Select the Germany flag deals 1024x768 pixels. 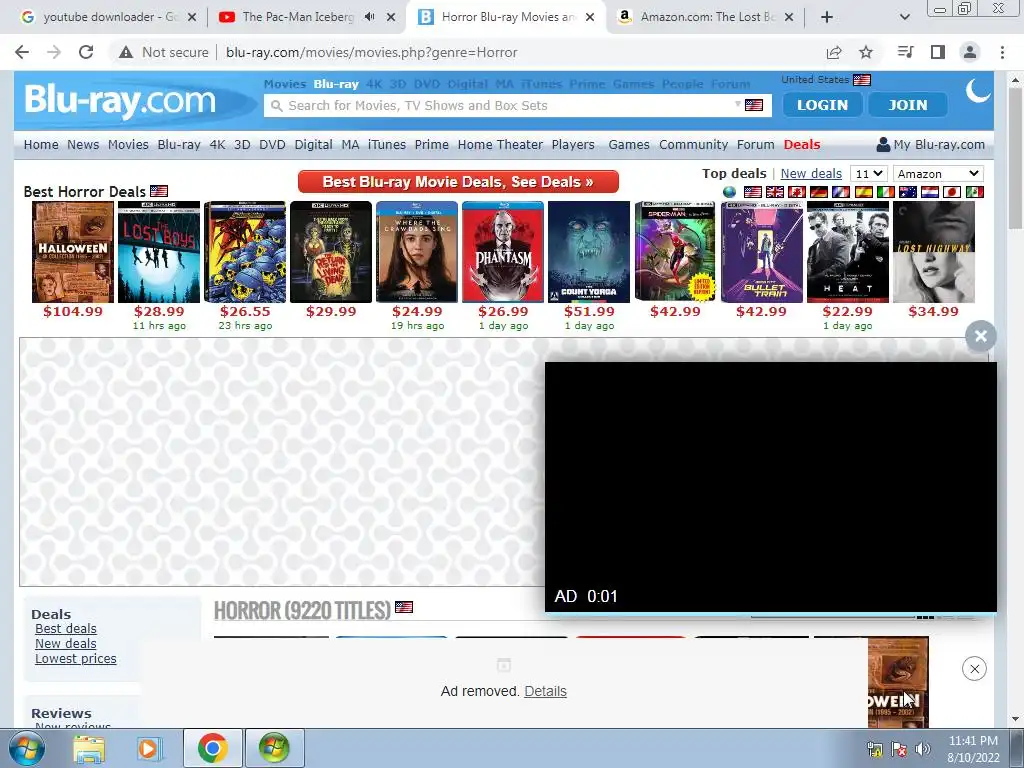819,192
